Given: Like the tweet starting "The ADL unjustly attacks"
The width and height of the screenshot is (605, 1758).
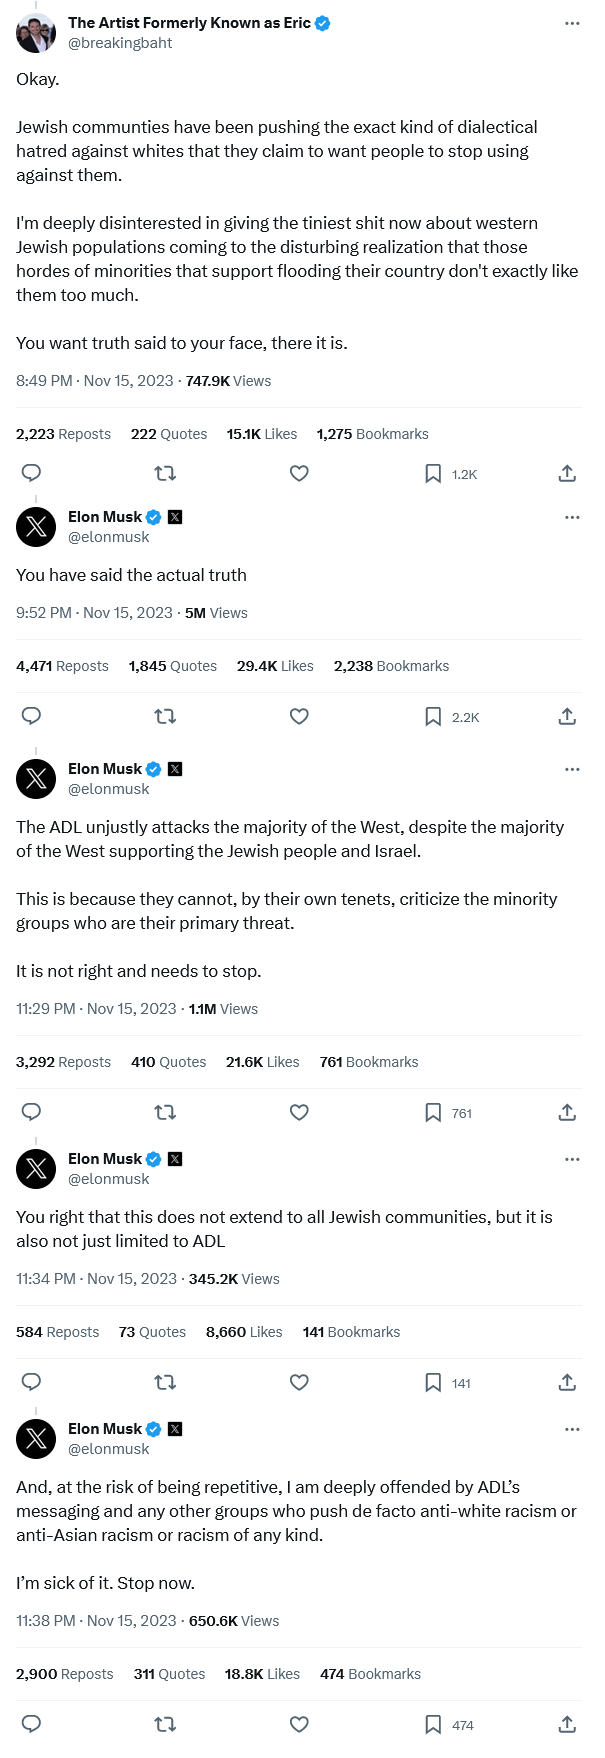Looking at the screenshot, I should pyautogui.click(x=299, y=1112).
